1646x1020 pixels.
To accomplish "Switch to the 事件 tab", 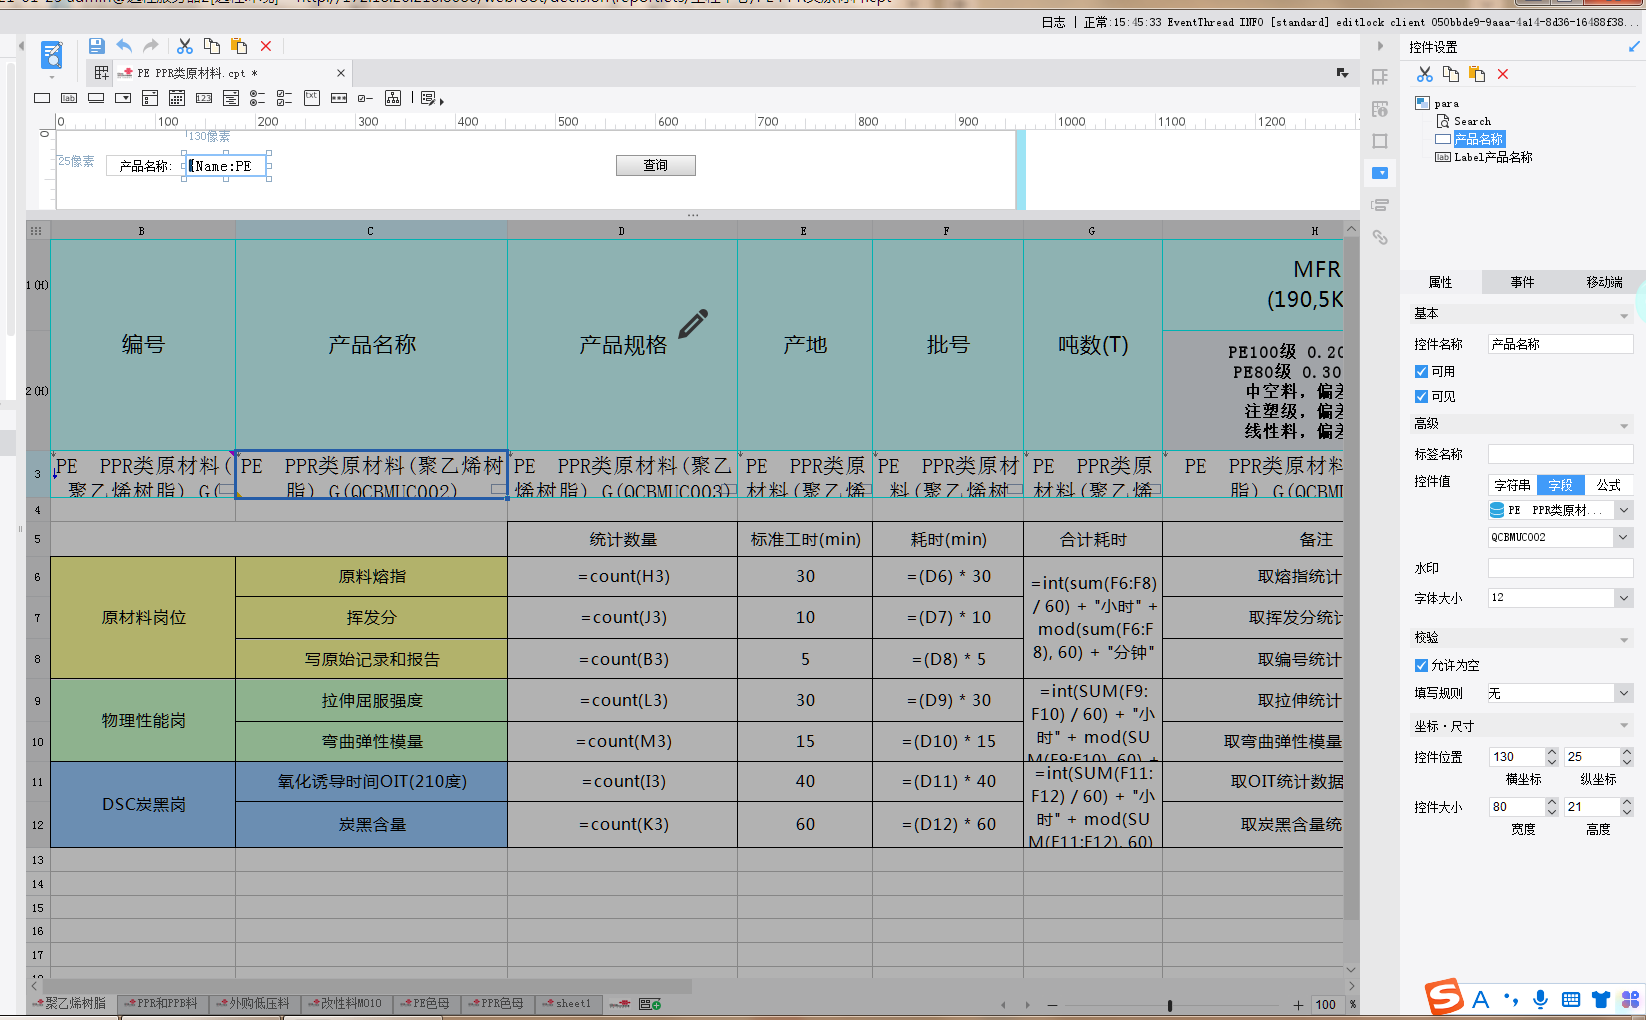I will coord(1522,282).
